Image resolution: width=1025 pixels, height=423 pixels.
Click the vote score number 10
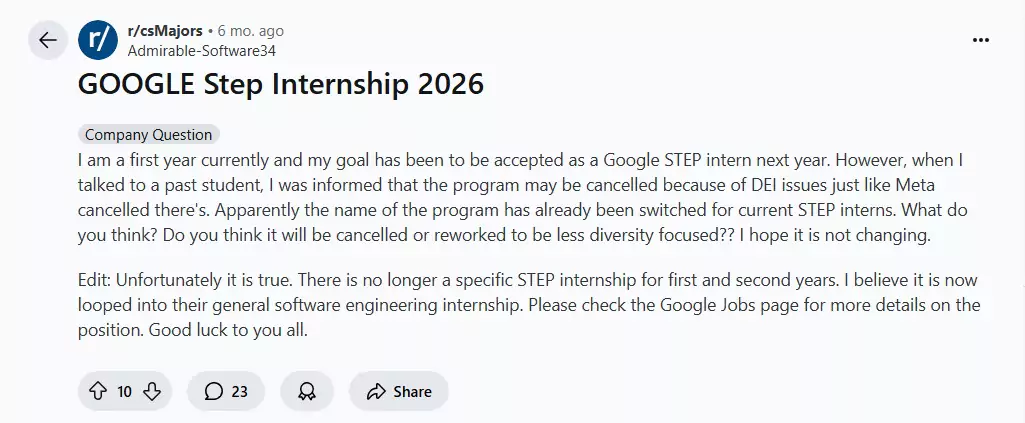[124, 391]
